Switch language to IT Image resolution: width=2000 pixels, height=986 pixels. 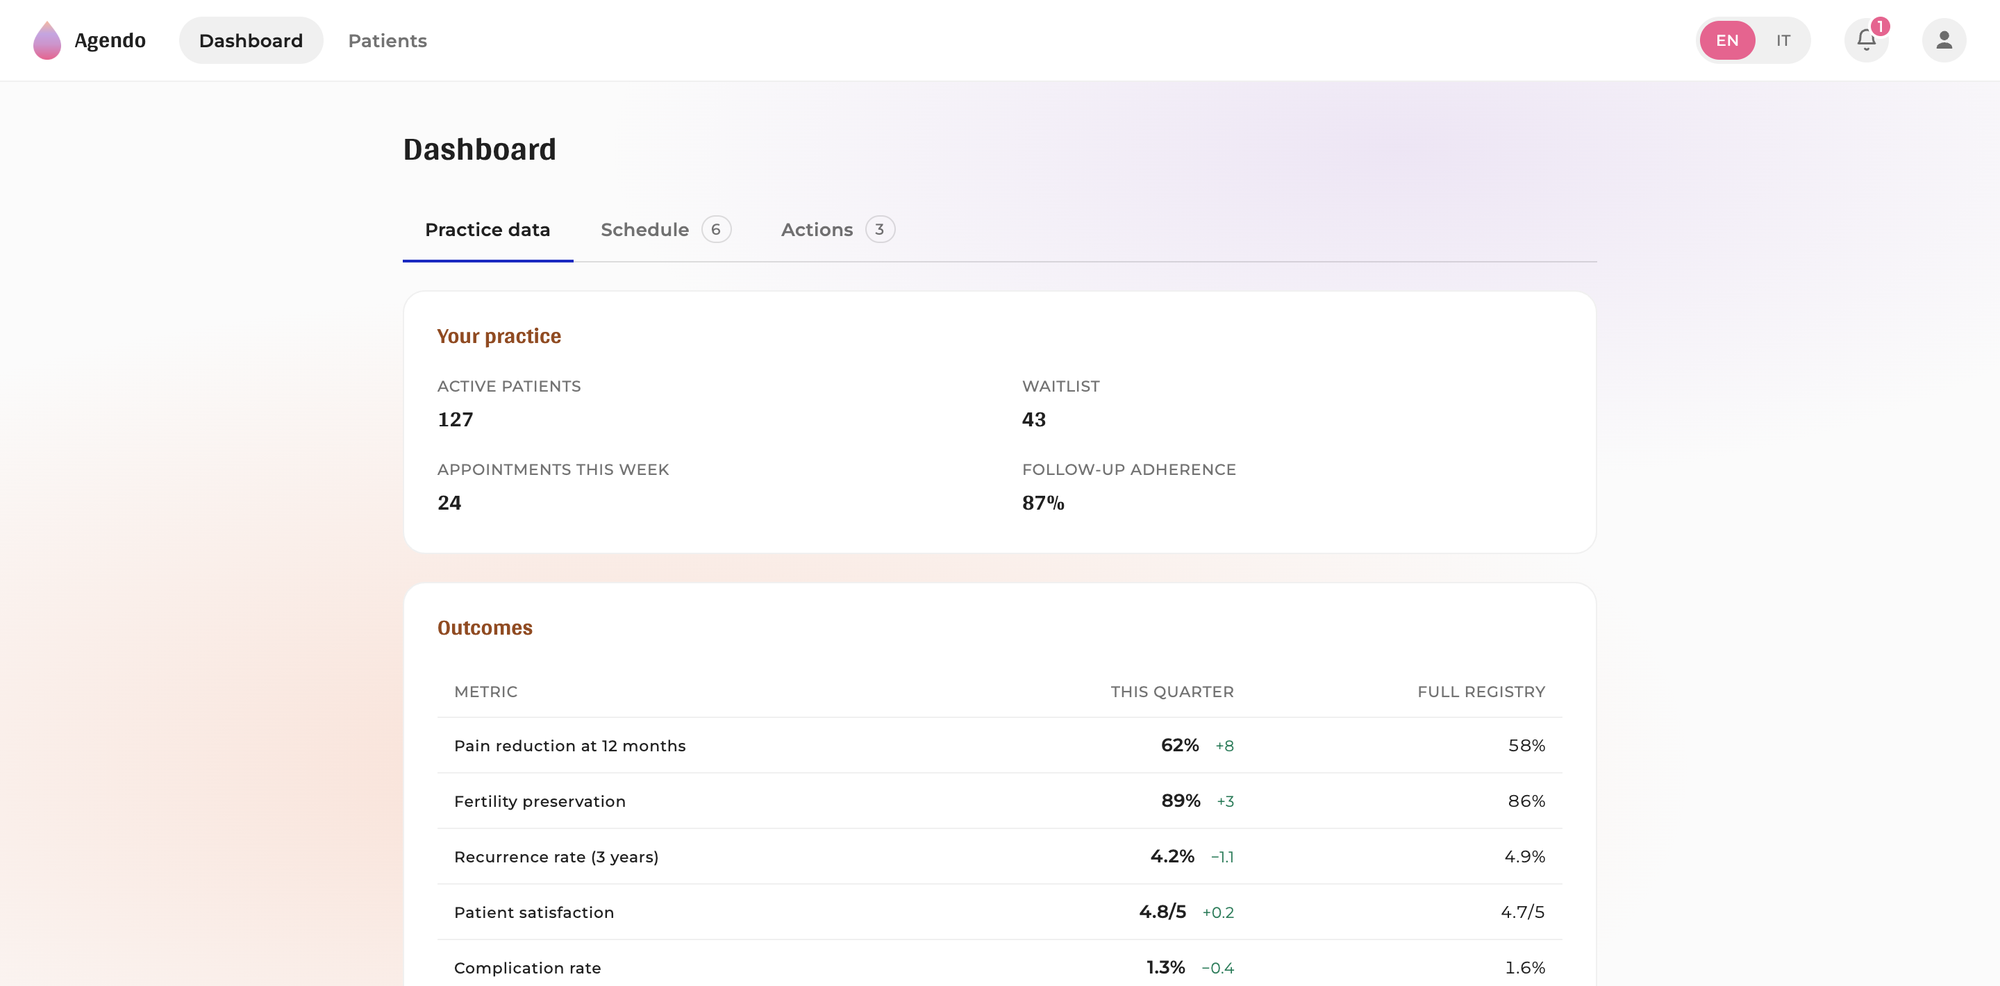pyautogui.click(x=1783, y=40)
